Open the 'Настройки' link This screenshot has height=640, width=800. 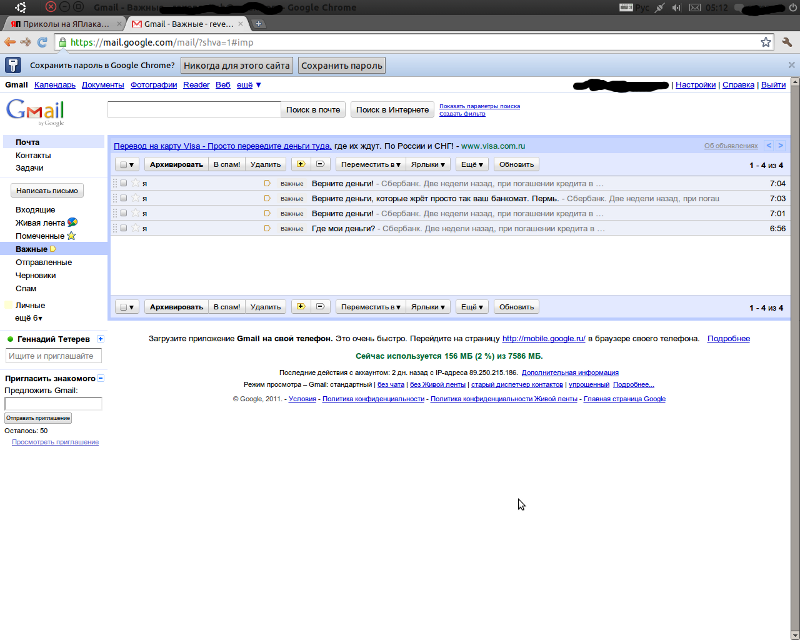[x=695, y=85]
